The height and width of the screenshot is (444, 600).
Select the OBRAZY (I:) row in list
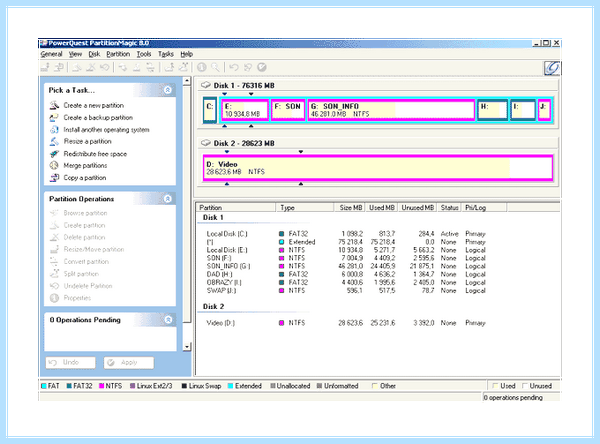346,282
